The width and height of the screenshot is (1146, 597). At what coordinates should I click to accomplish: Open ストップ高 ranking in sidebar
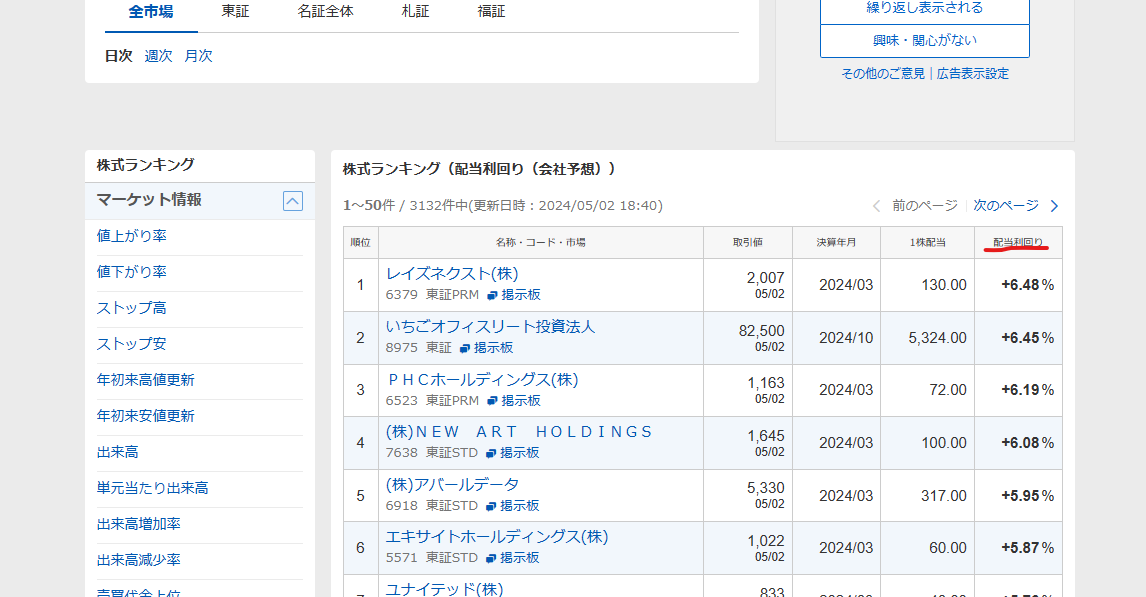pyautogui.click(x=132, y=308)
